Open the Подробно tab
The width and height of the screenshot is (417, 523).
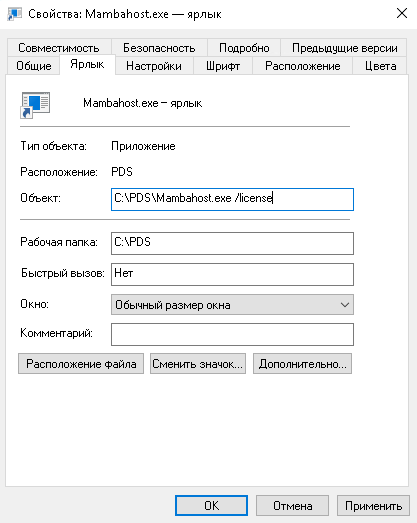[244, 48]
